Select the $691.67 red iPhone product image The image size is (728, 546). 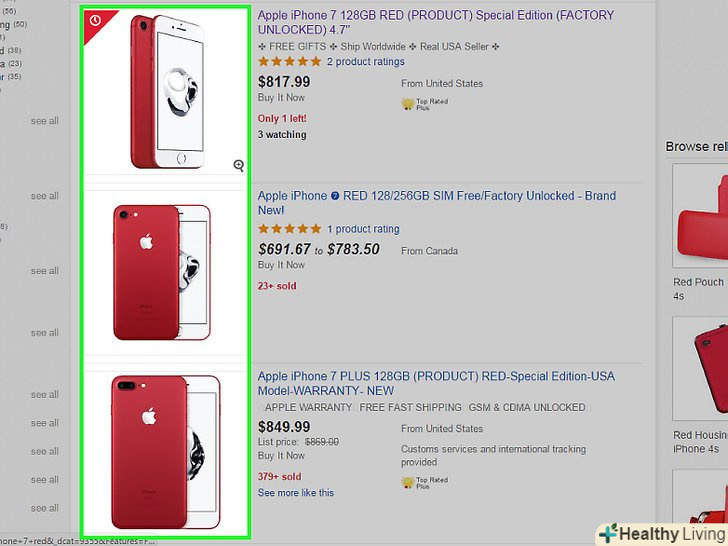click(167, 272)
